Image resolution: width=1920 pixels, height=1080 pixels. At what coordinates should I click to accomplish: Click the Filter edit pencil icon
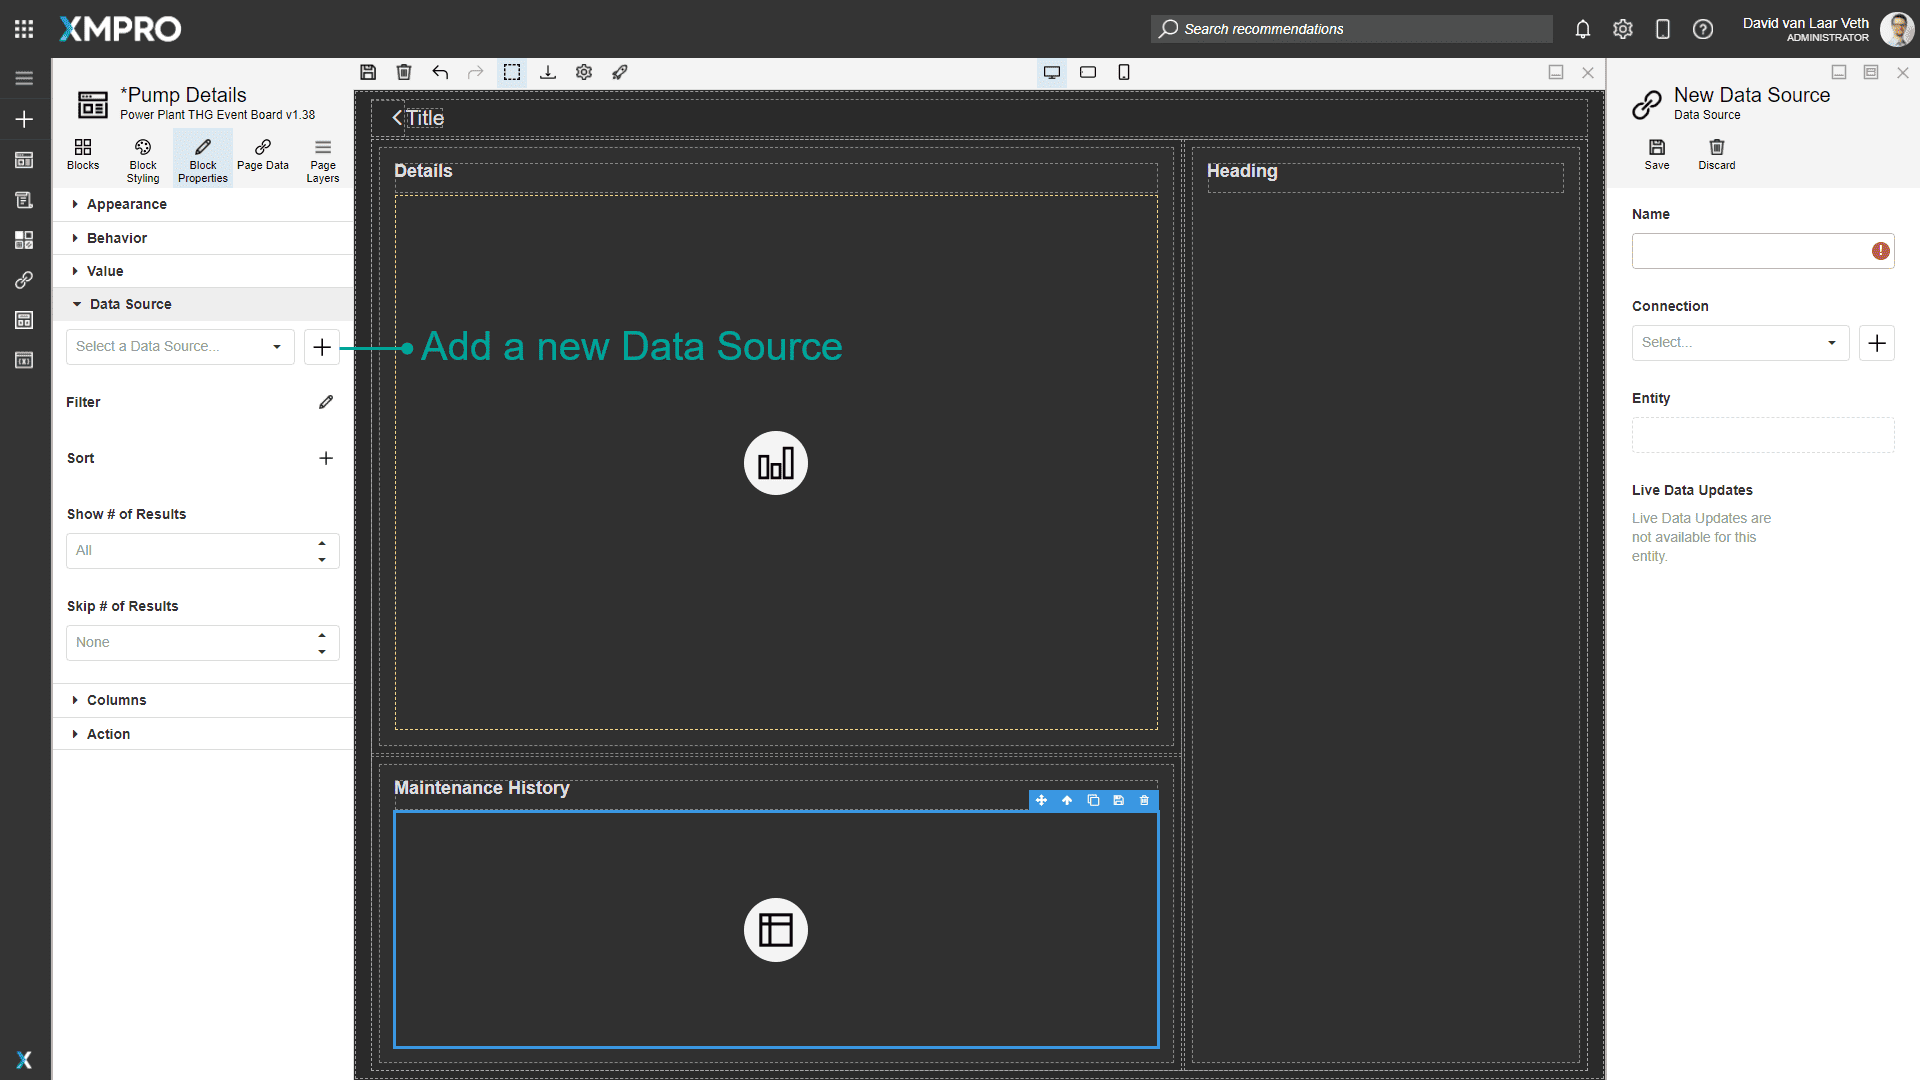tap(326, 402)
